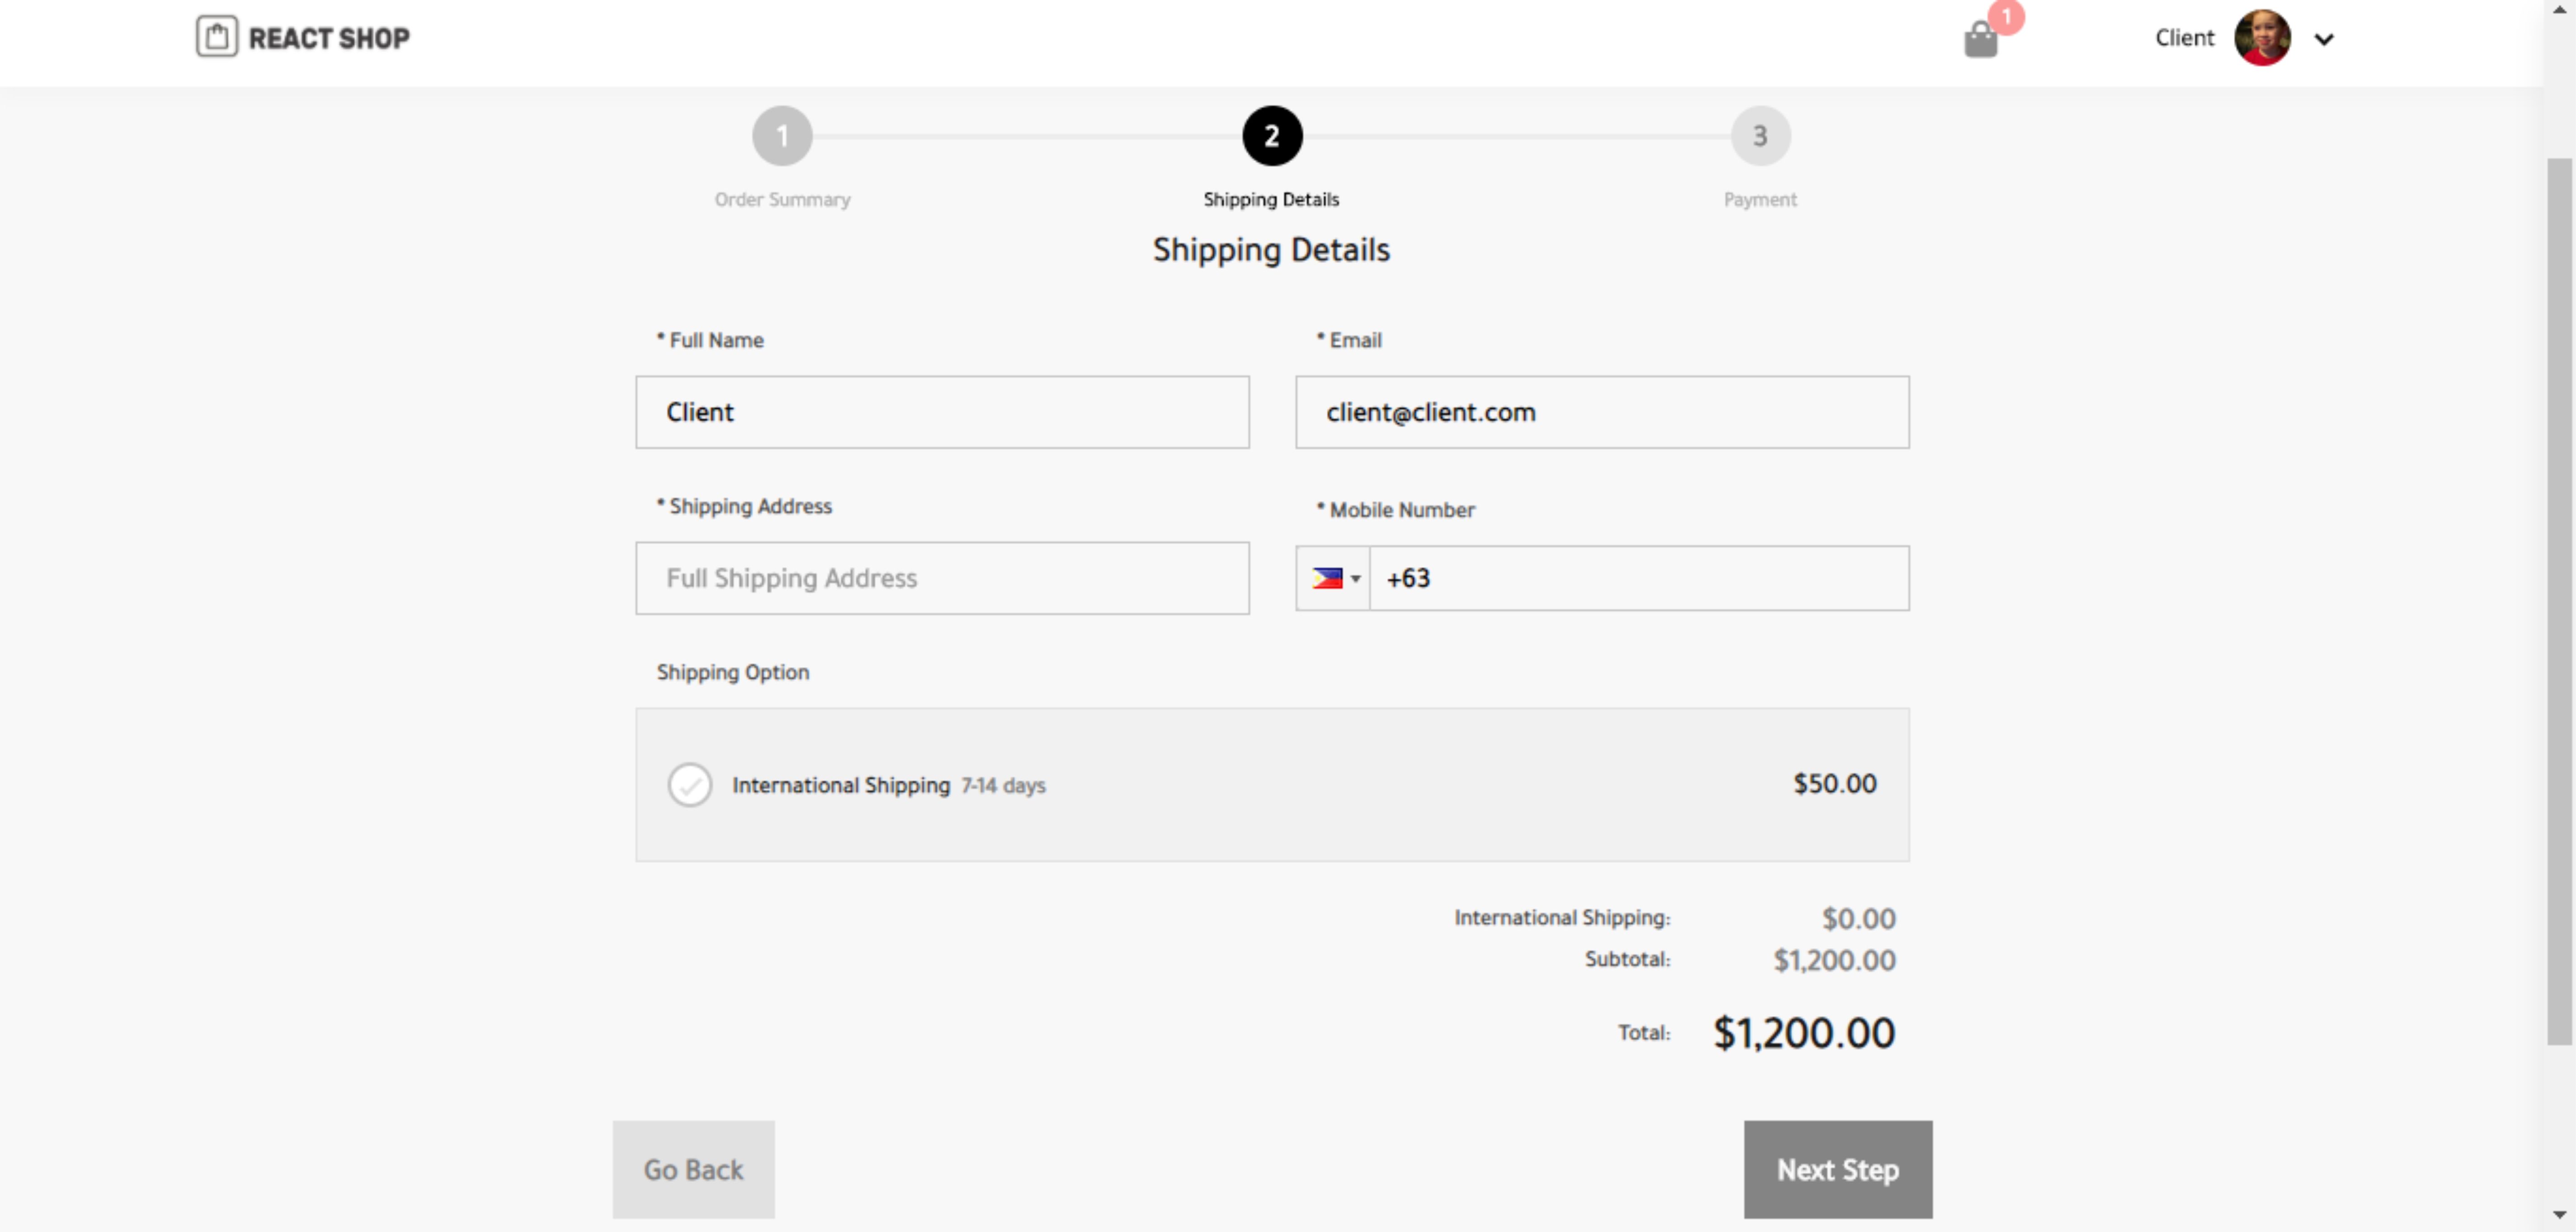Click the React Shop bag logo icon

click(217, 37)
